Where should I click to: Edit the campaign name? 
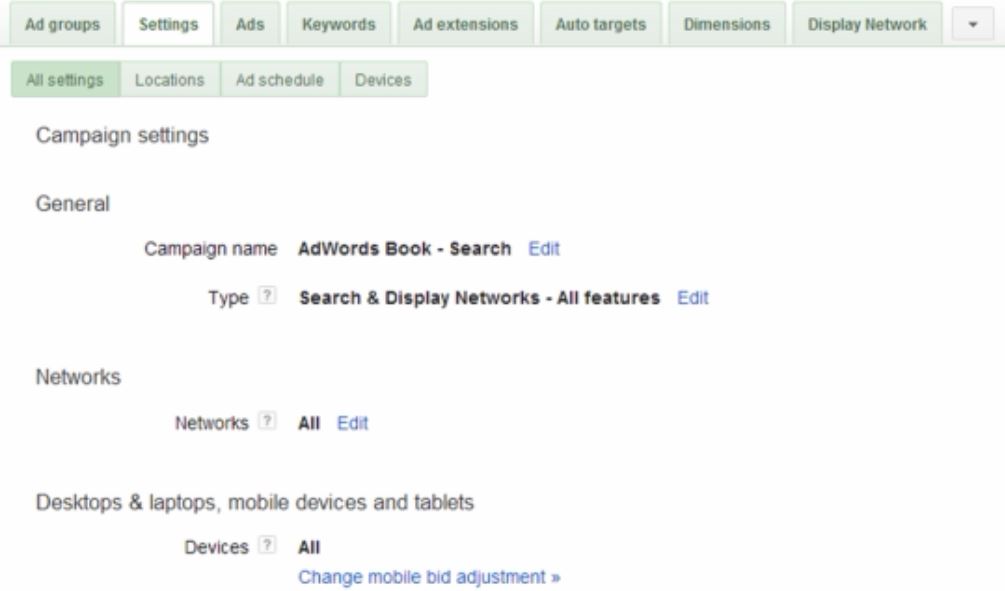[x=544, y=249]
